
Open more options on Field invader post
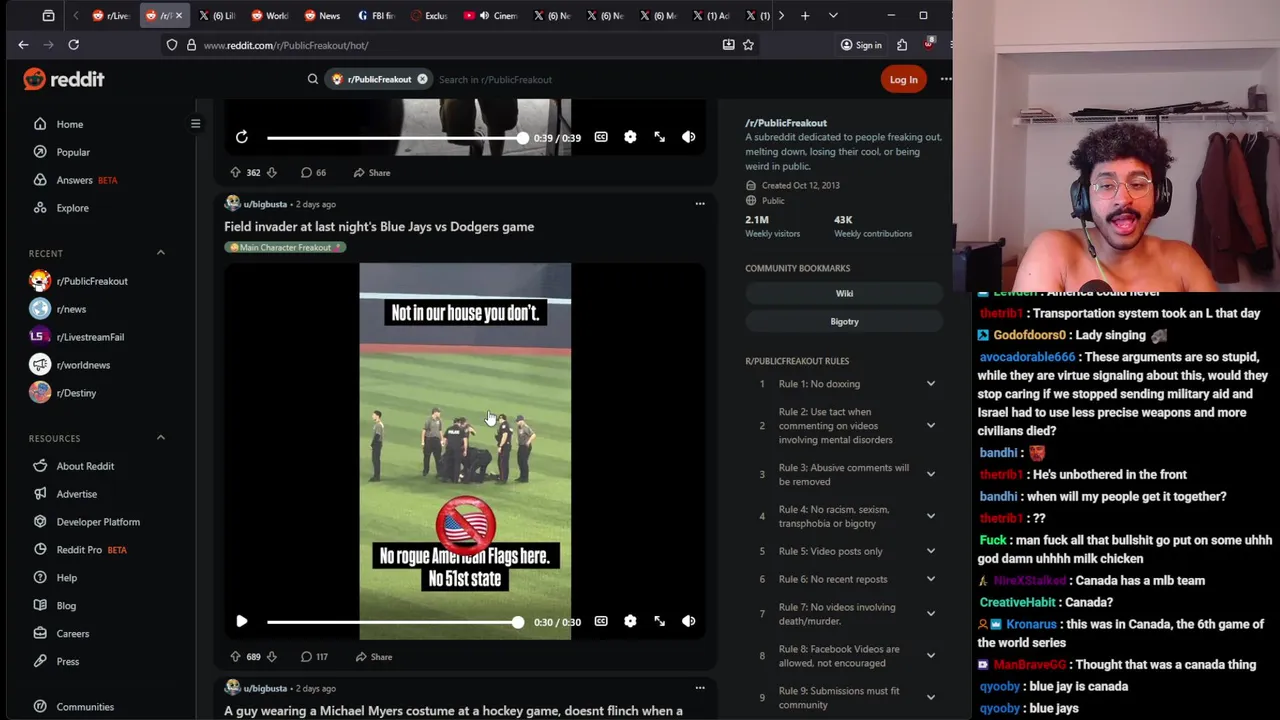click(700, 204)
